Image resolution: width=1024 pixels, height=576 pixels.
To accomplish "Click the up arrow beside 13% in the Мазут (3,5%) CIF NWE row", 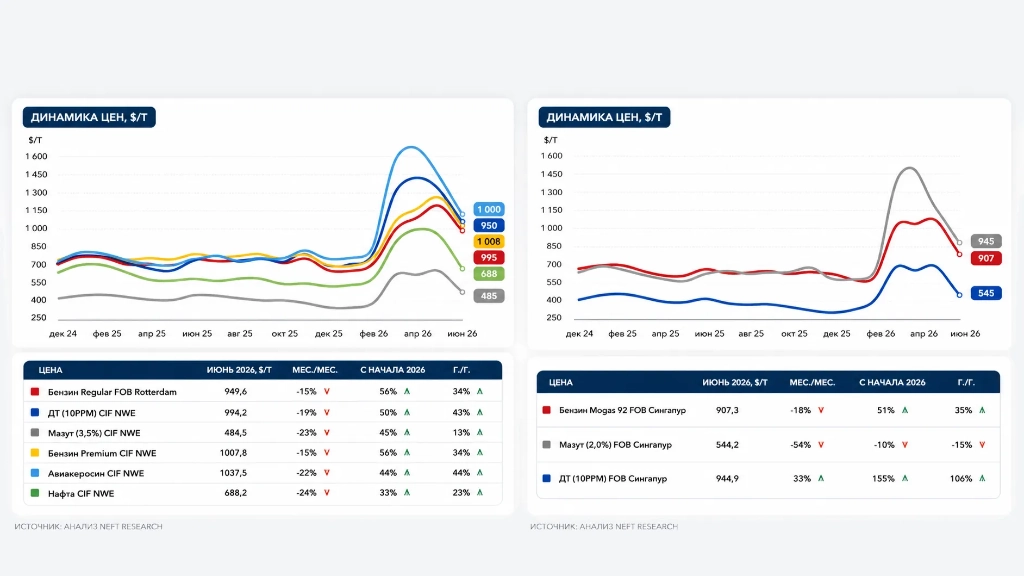I will click(x=479, y=433).
